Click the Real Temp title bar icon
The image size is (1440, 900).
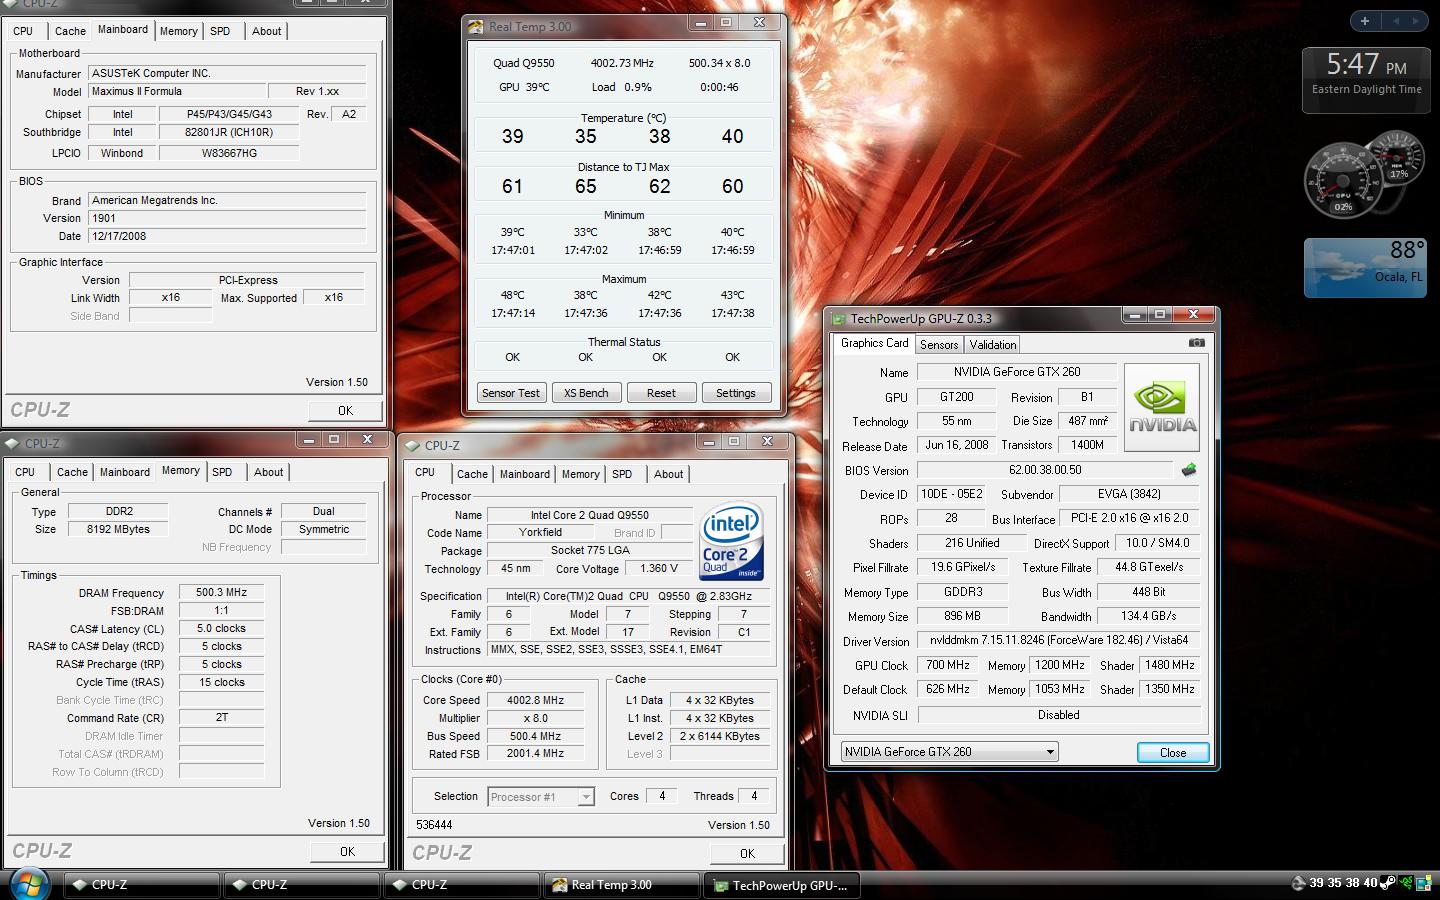[x=477, y=26]
